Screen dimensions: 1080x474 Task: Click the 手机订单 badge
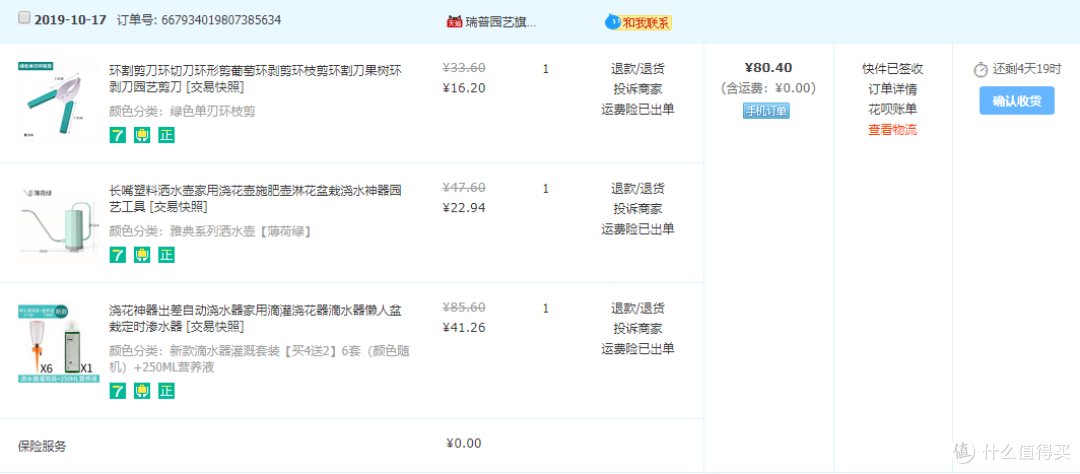(x=766, y=111)
